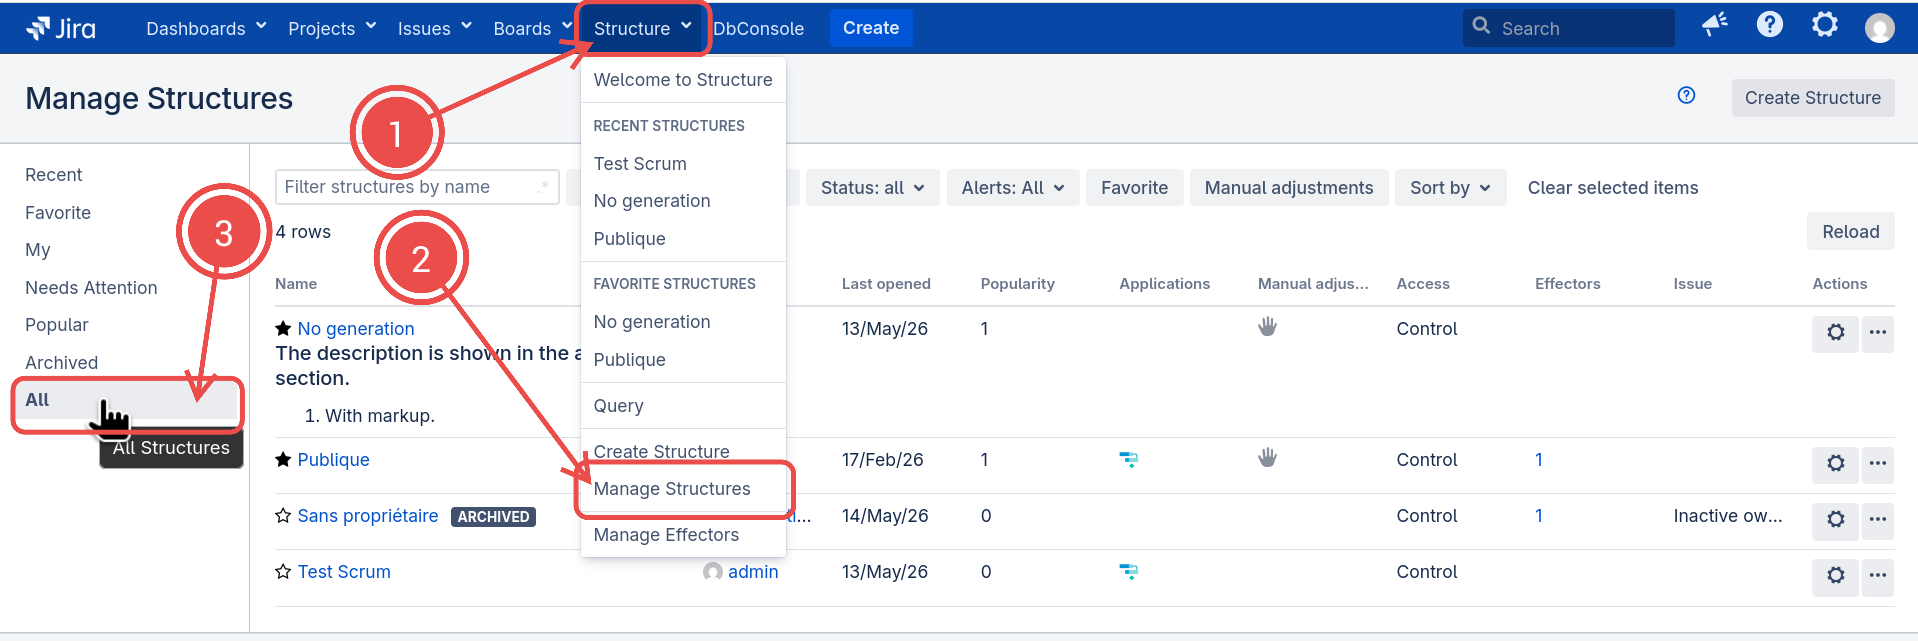Expand the Dashboards menu
The width and height of the screenshot is (1918, 641).
(206, 28)
